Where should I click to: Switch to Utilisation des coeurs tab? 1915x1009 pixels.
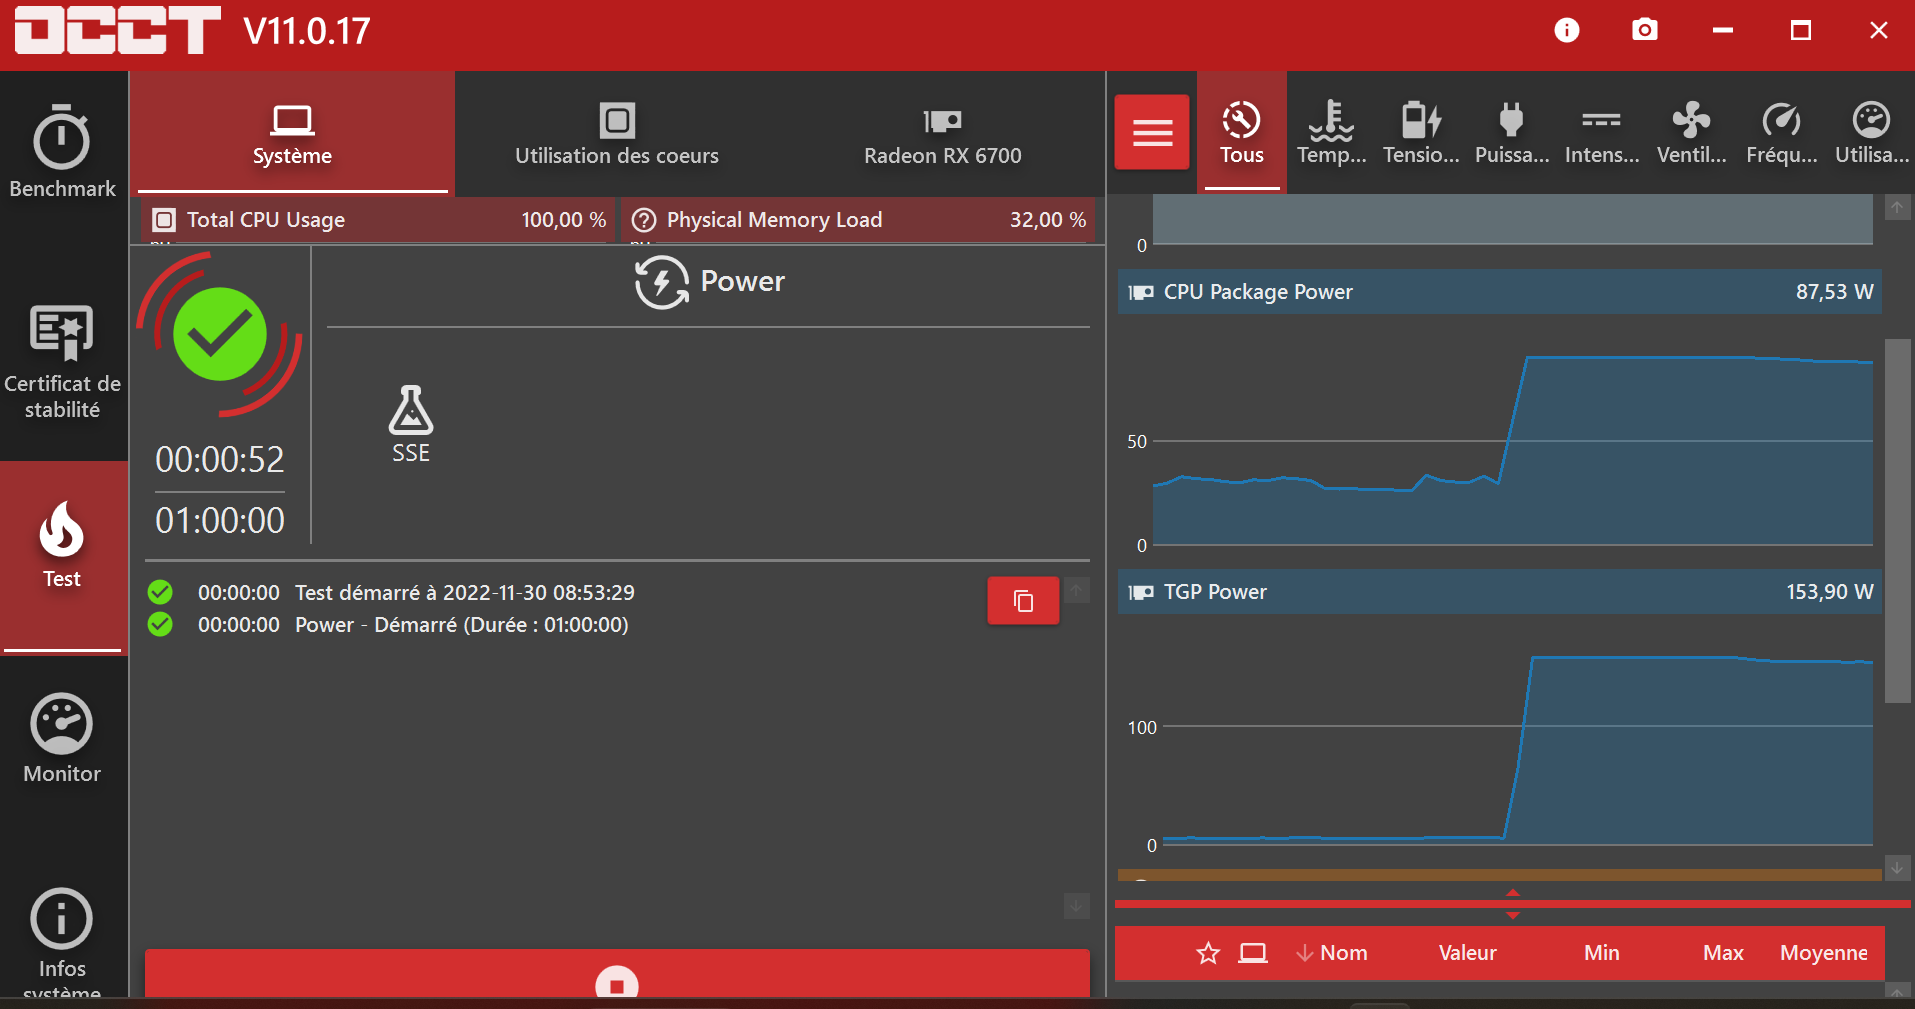[617, 134]
